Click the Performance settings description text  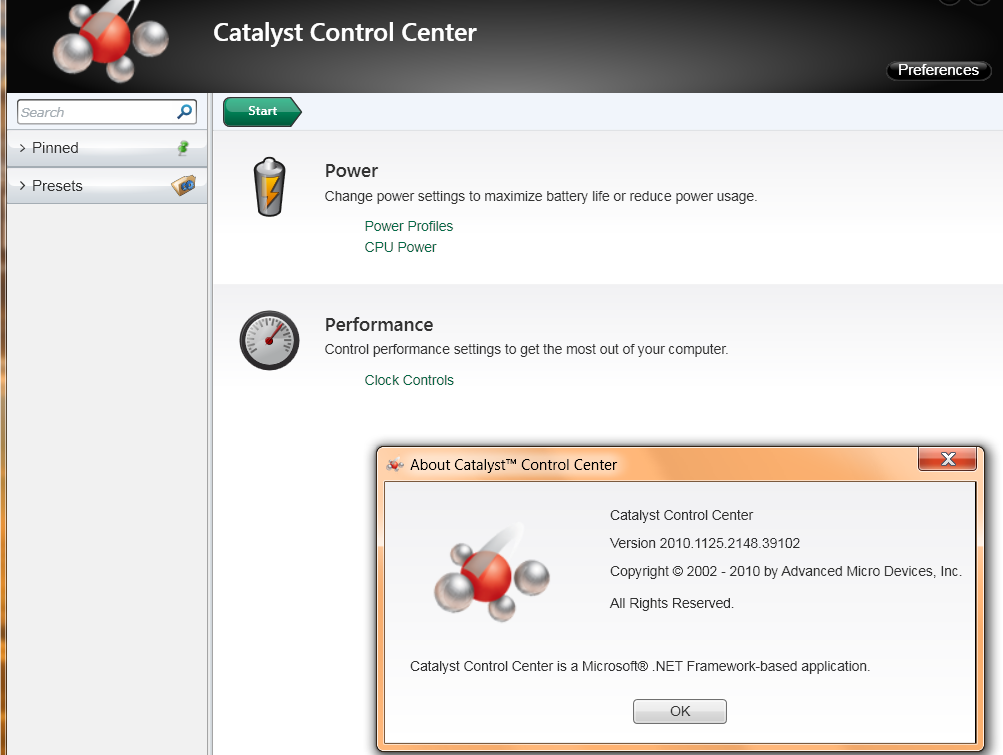pyautogui.click(x=526, y=349)
